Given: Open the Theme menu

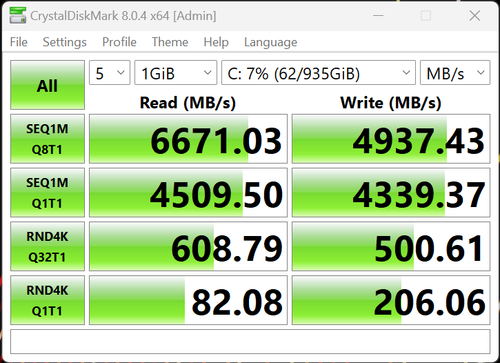Looking at the screenshot, I should click(x=170, y=42).
